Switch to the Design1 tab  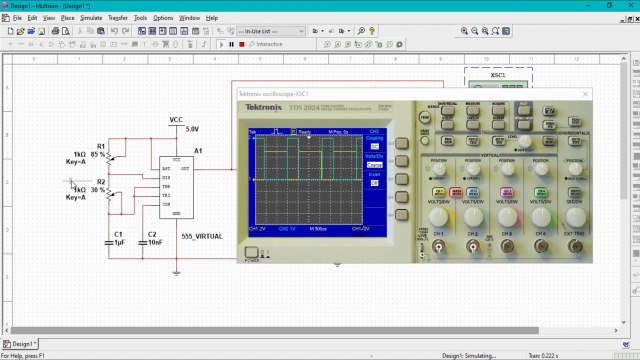tap(20, 344)
